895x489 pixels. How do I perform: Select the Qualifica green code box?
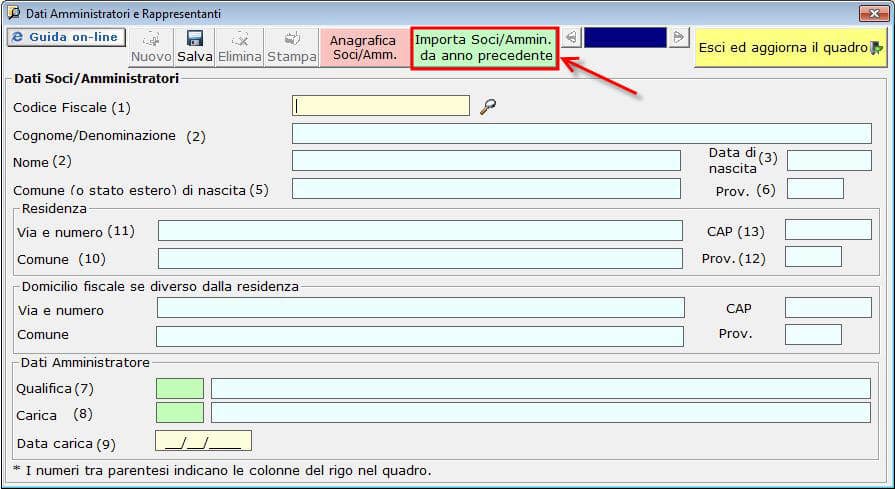pyautogui.click(x=180, y=388)
